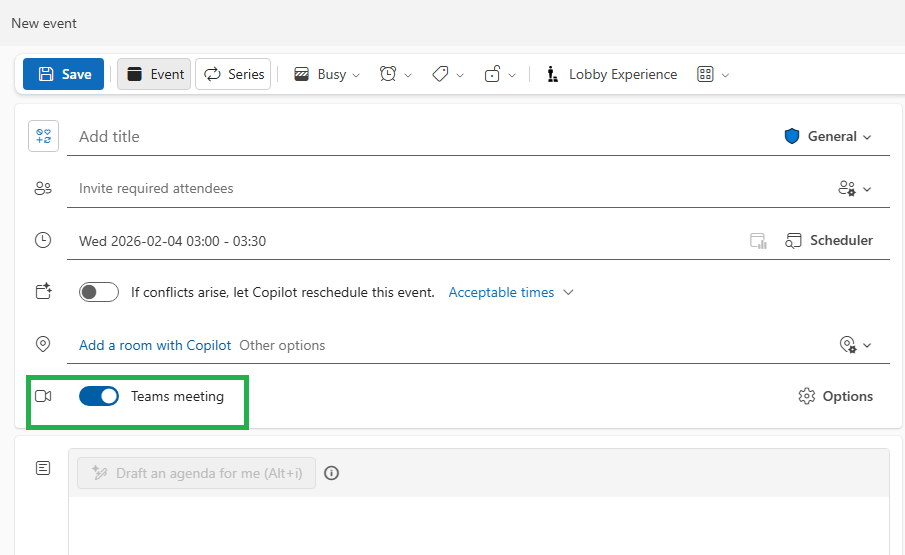Switch to Series recurrence

233,74
